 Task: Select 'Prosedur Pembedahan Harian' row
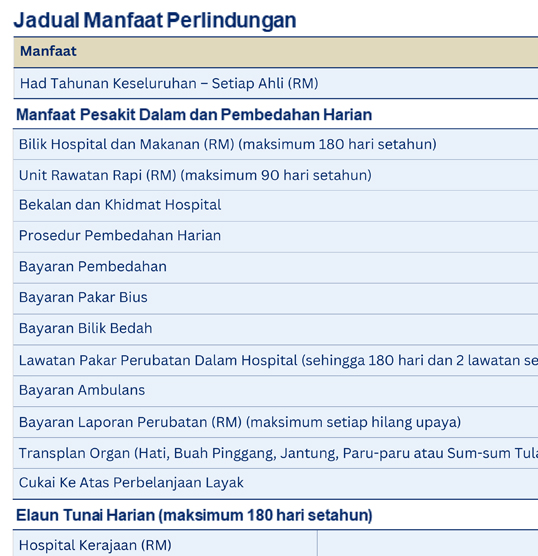[x=276, y=237]
